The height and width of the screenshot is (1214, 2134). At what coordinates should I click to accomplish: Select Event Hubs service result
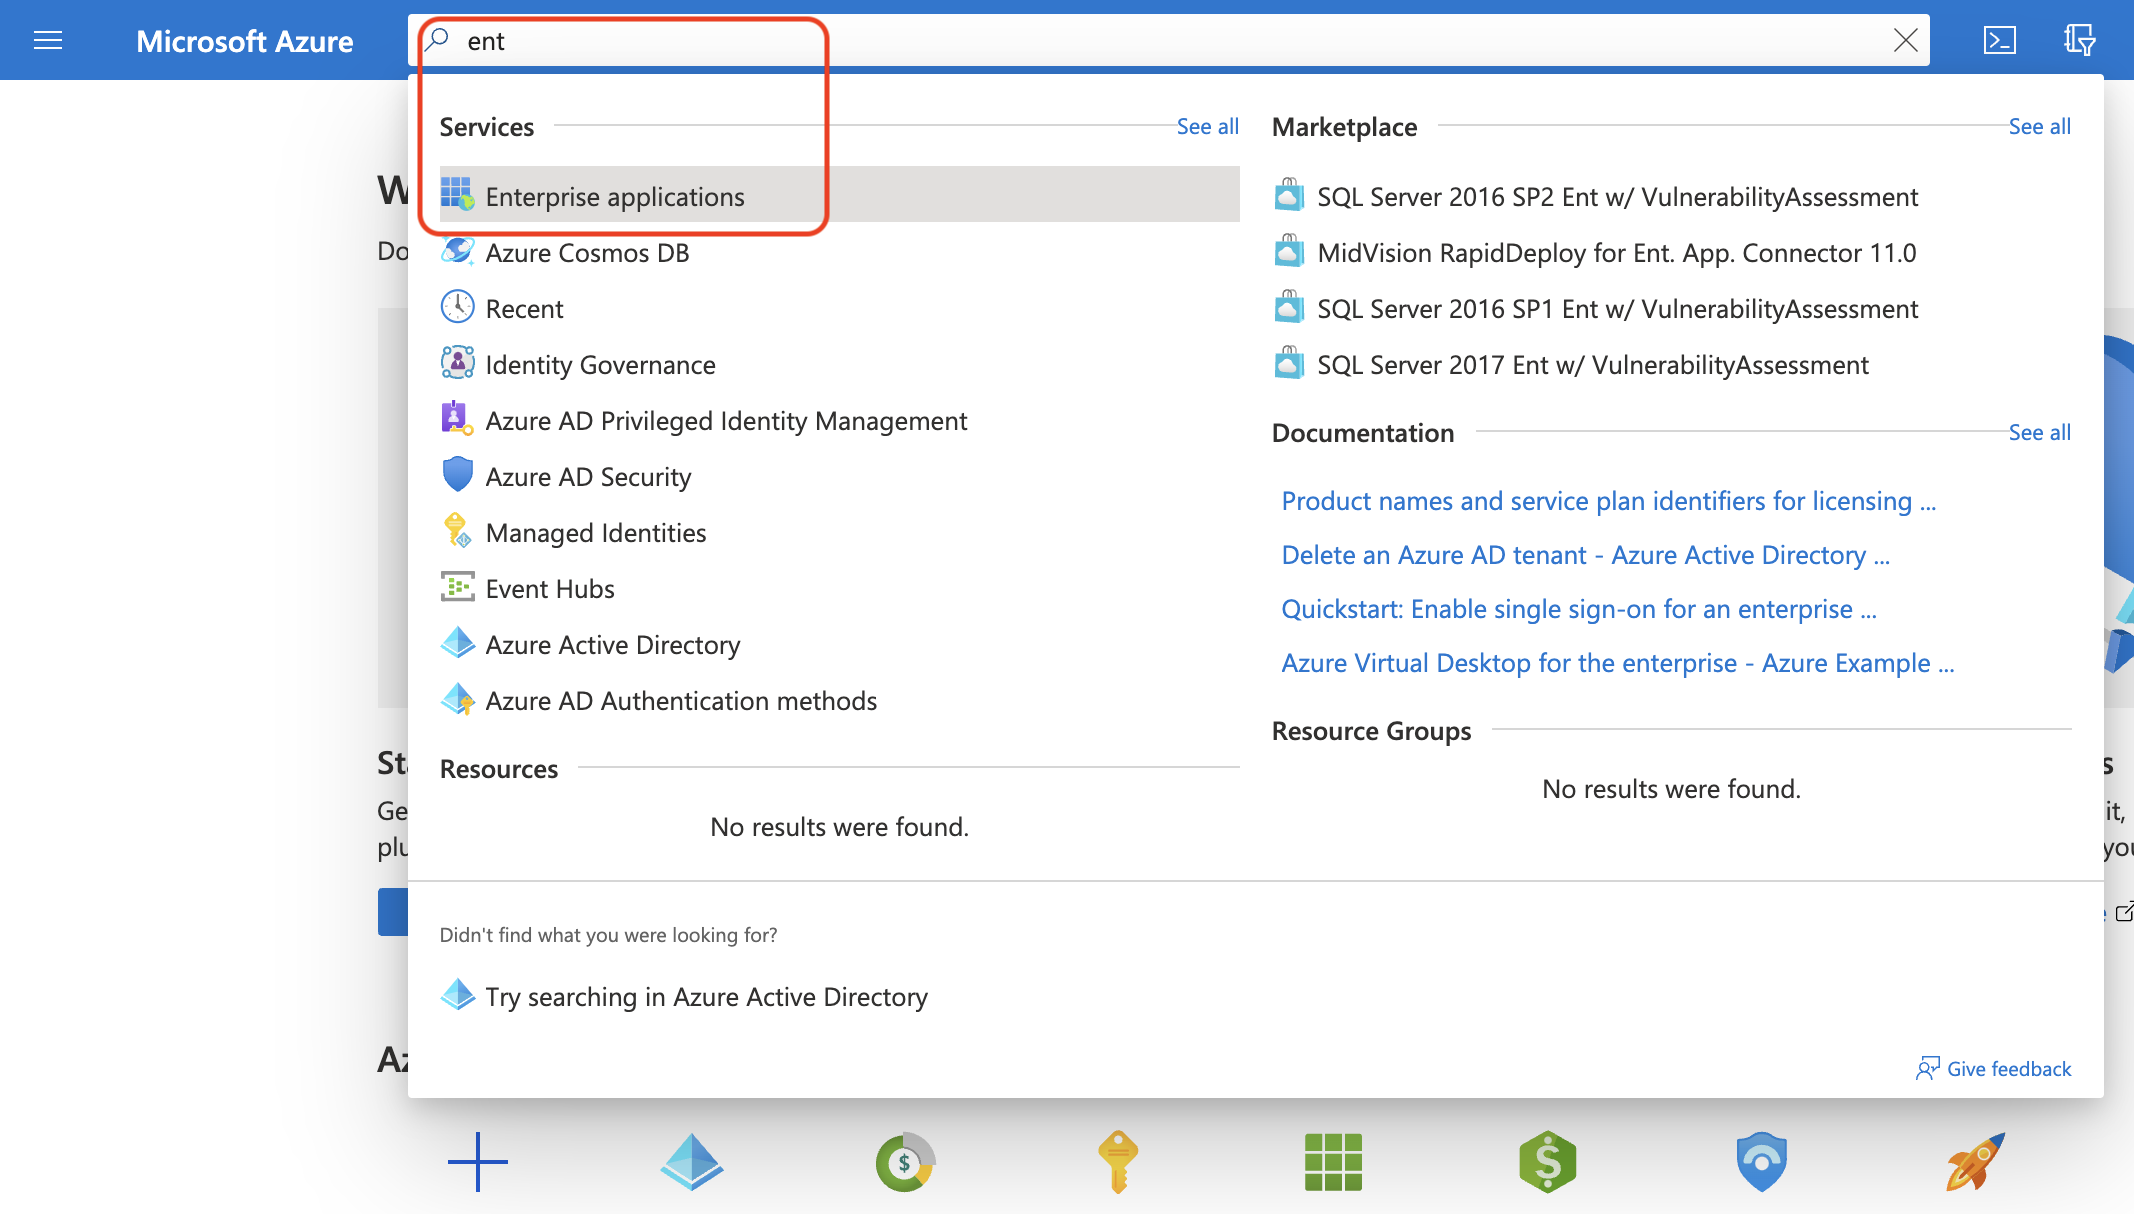(x=839, y=588)
